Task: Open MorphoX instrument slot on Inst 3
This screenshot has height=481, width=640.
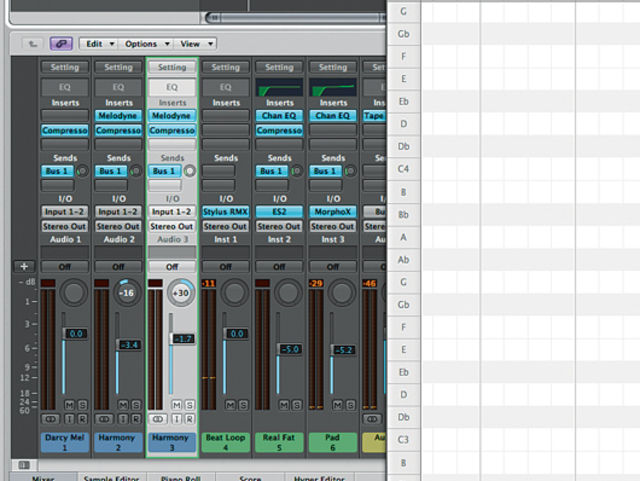Action: (333, 212)
